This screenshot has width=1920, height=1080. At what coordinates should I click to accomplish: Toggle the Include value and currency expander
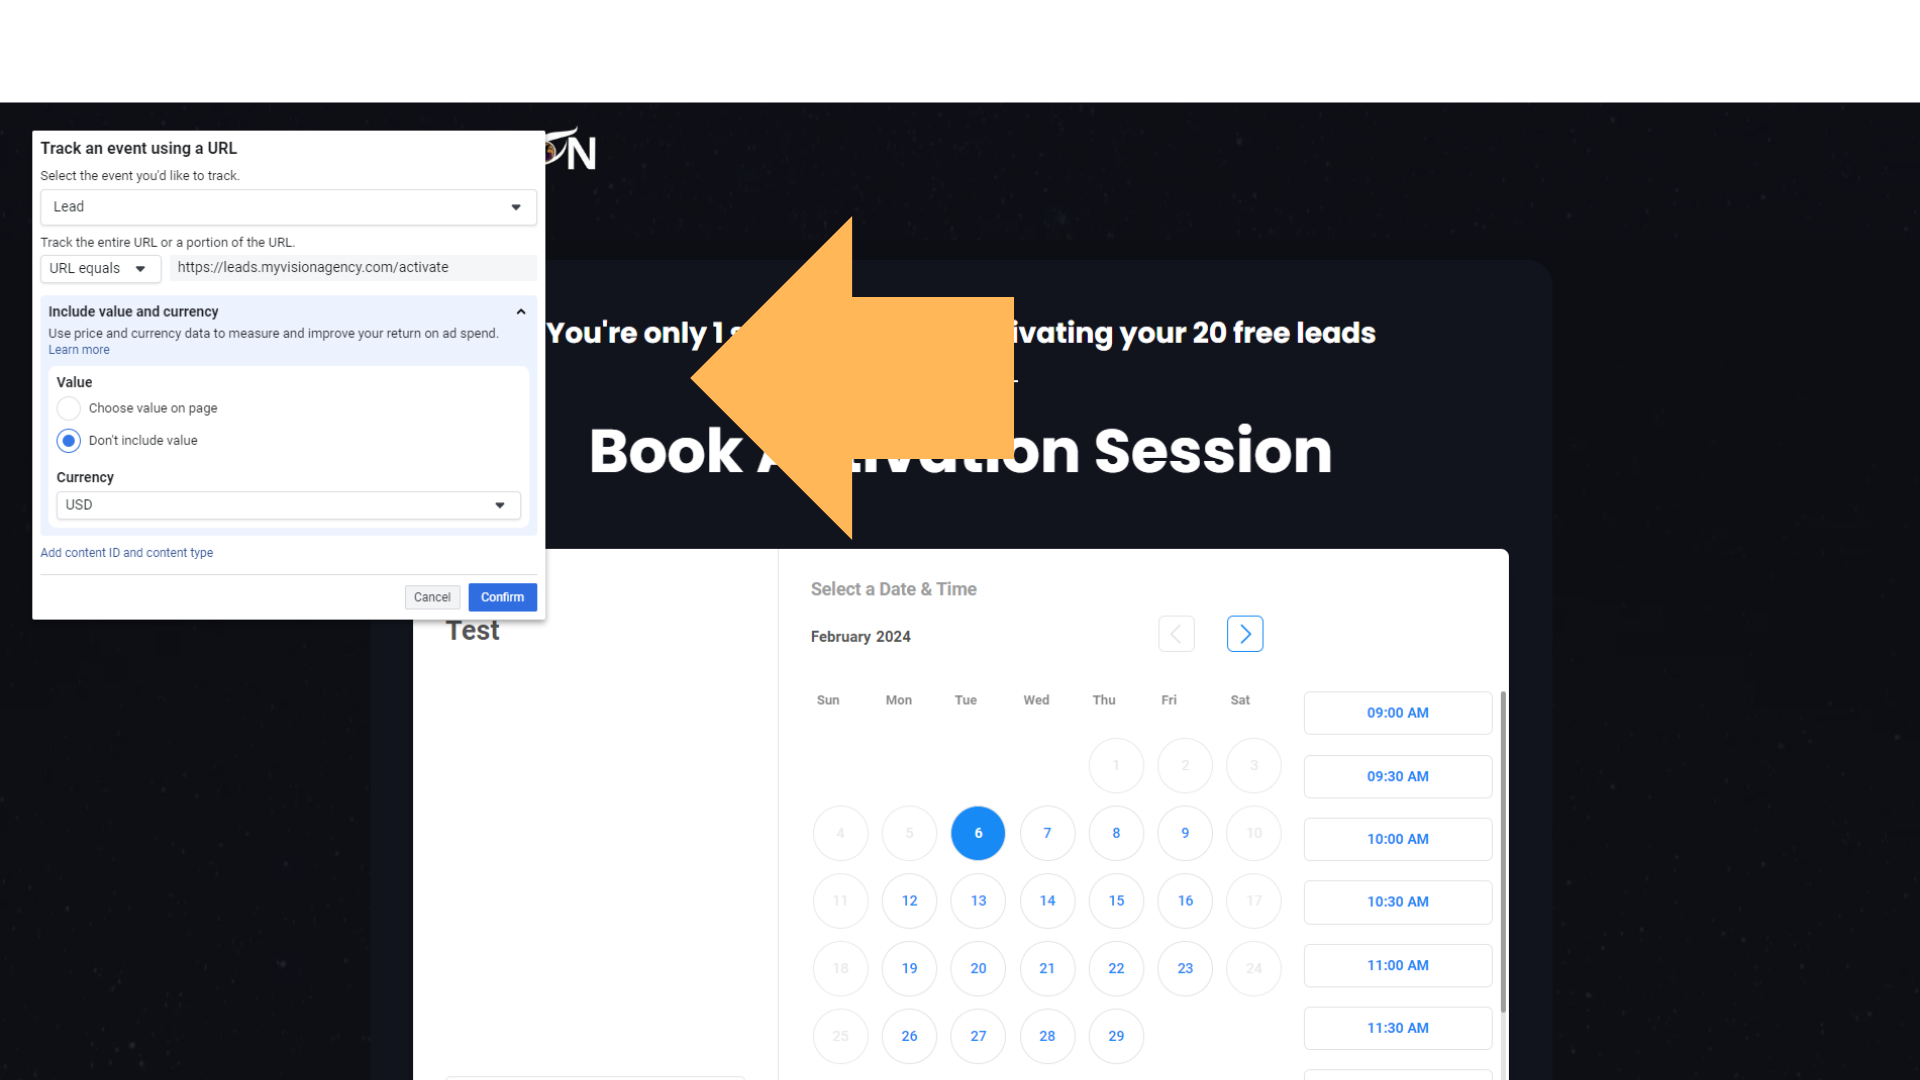[x=521, y=311]
